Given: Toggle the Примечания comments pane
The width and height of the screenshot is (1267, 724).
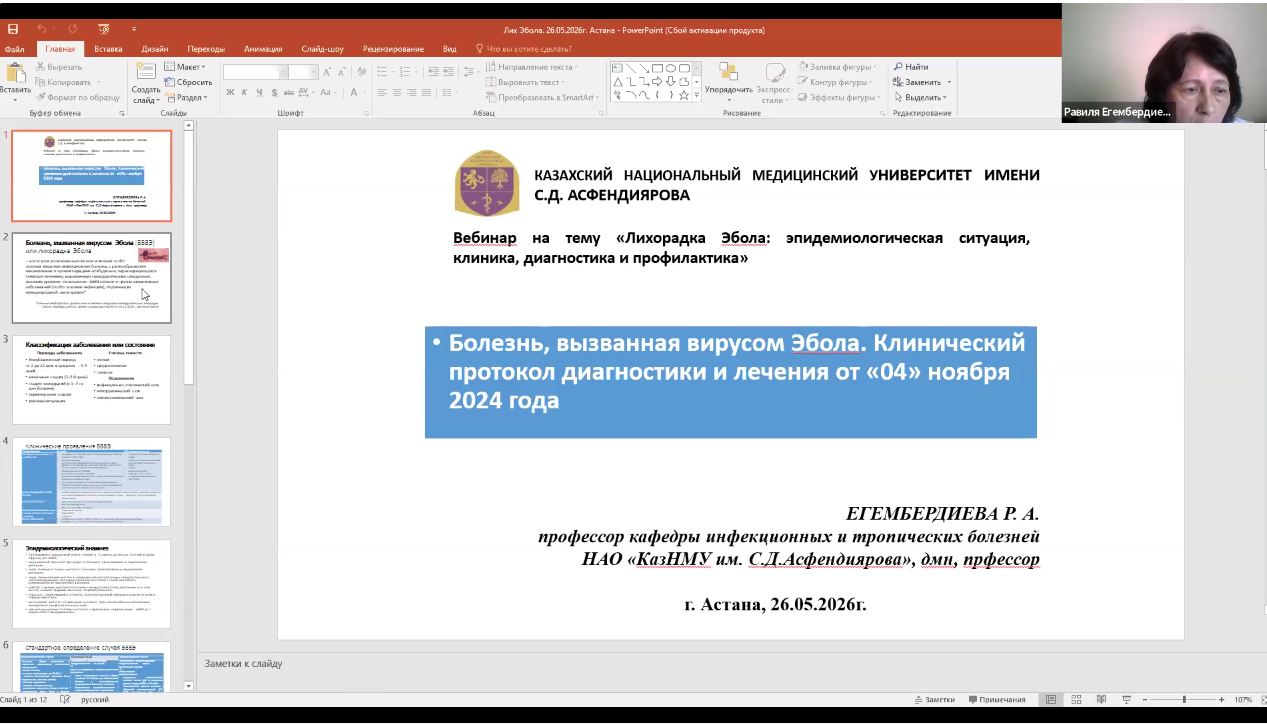Looking at the screenshot, I should coord(996,699).
